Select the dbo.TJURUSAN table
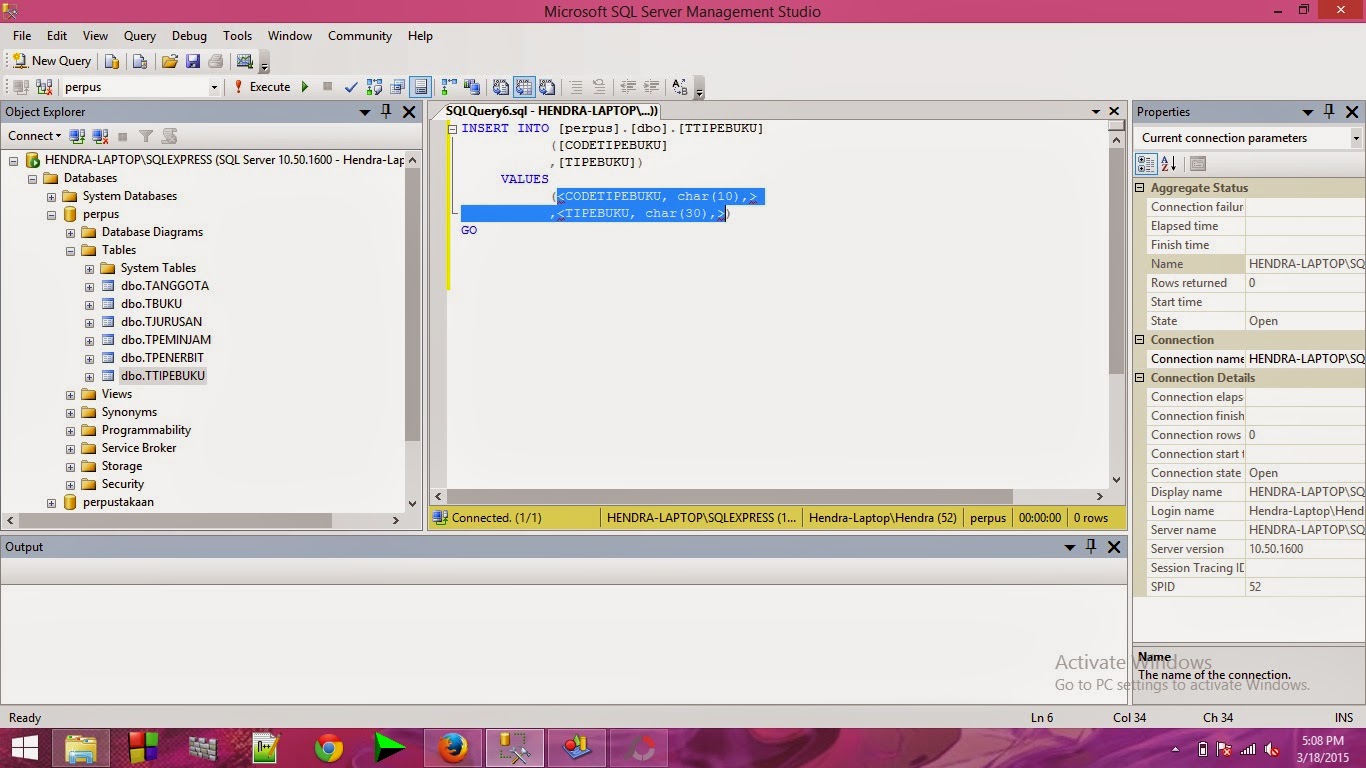Screen dimensions: 1366x768 pos(161,322)
